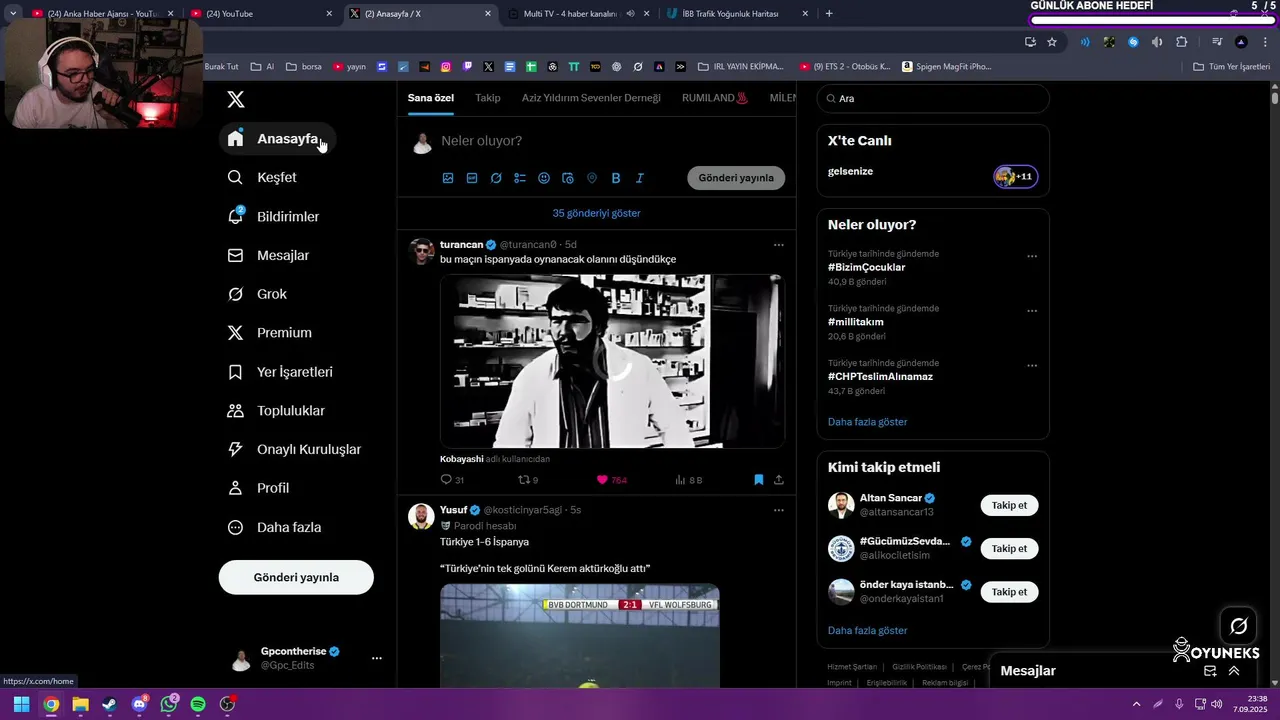Click composer Gönderi yayınla button

point(736,178)
